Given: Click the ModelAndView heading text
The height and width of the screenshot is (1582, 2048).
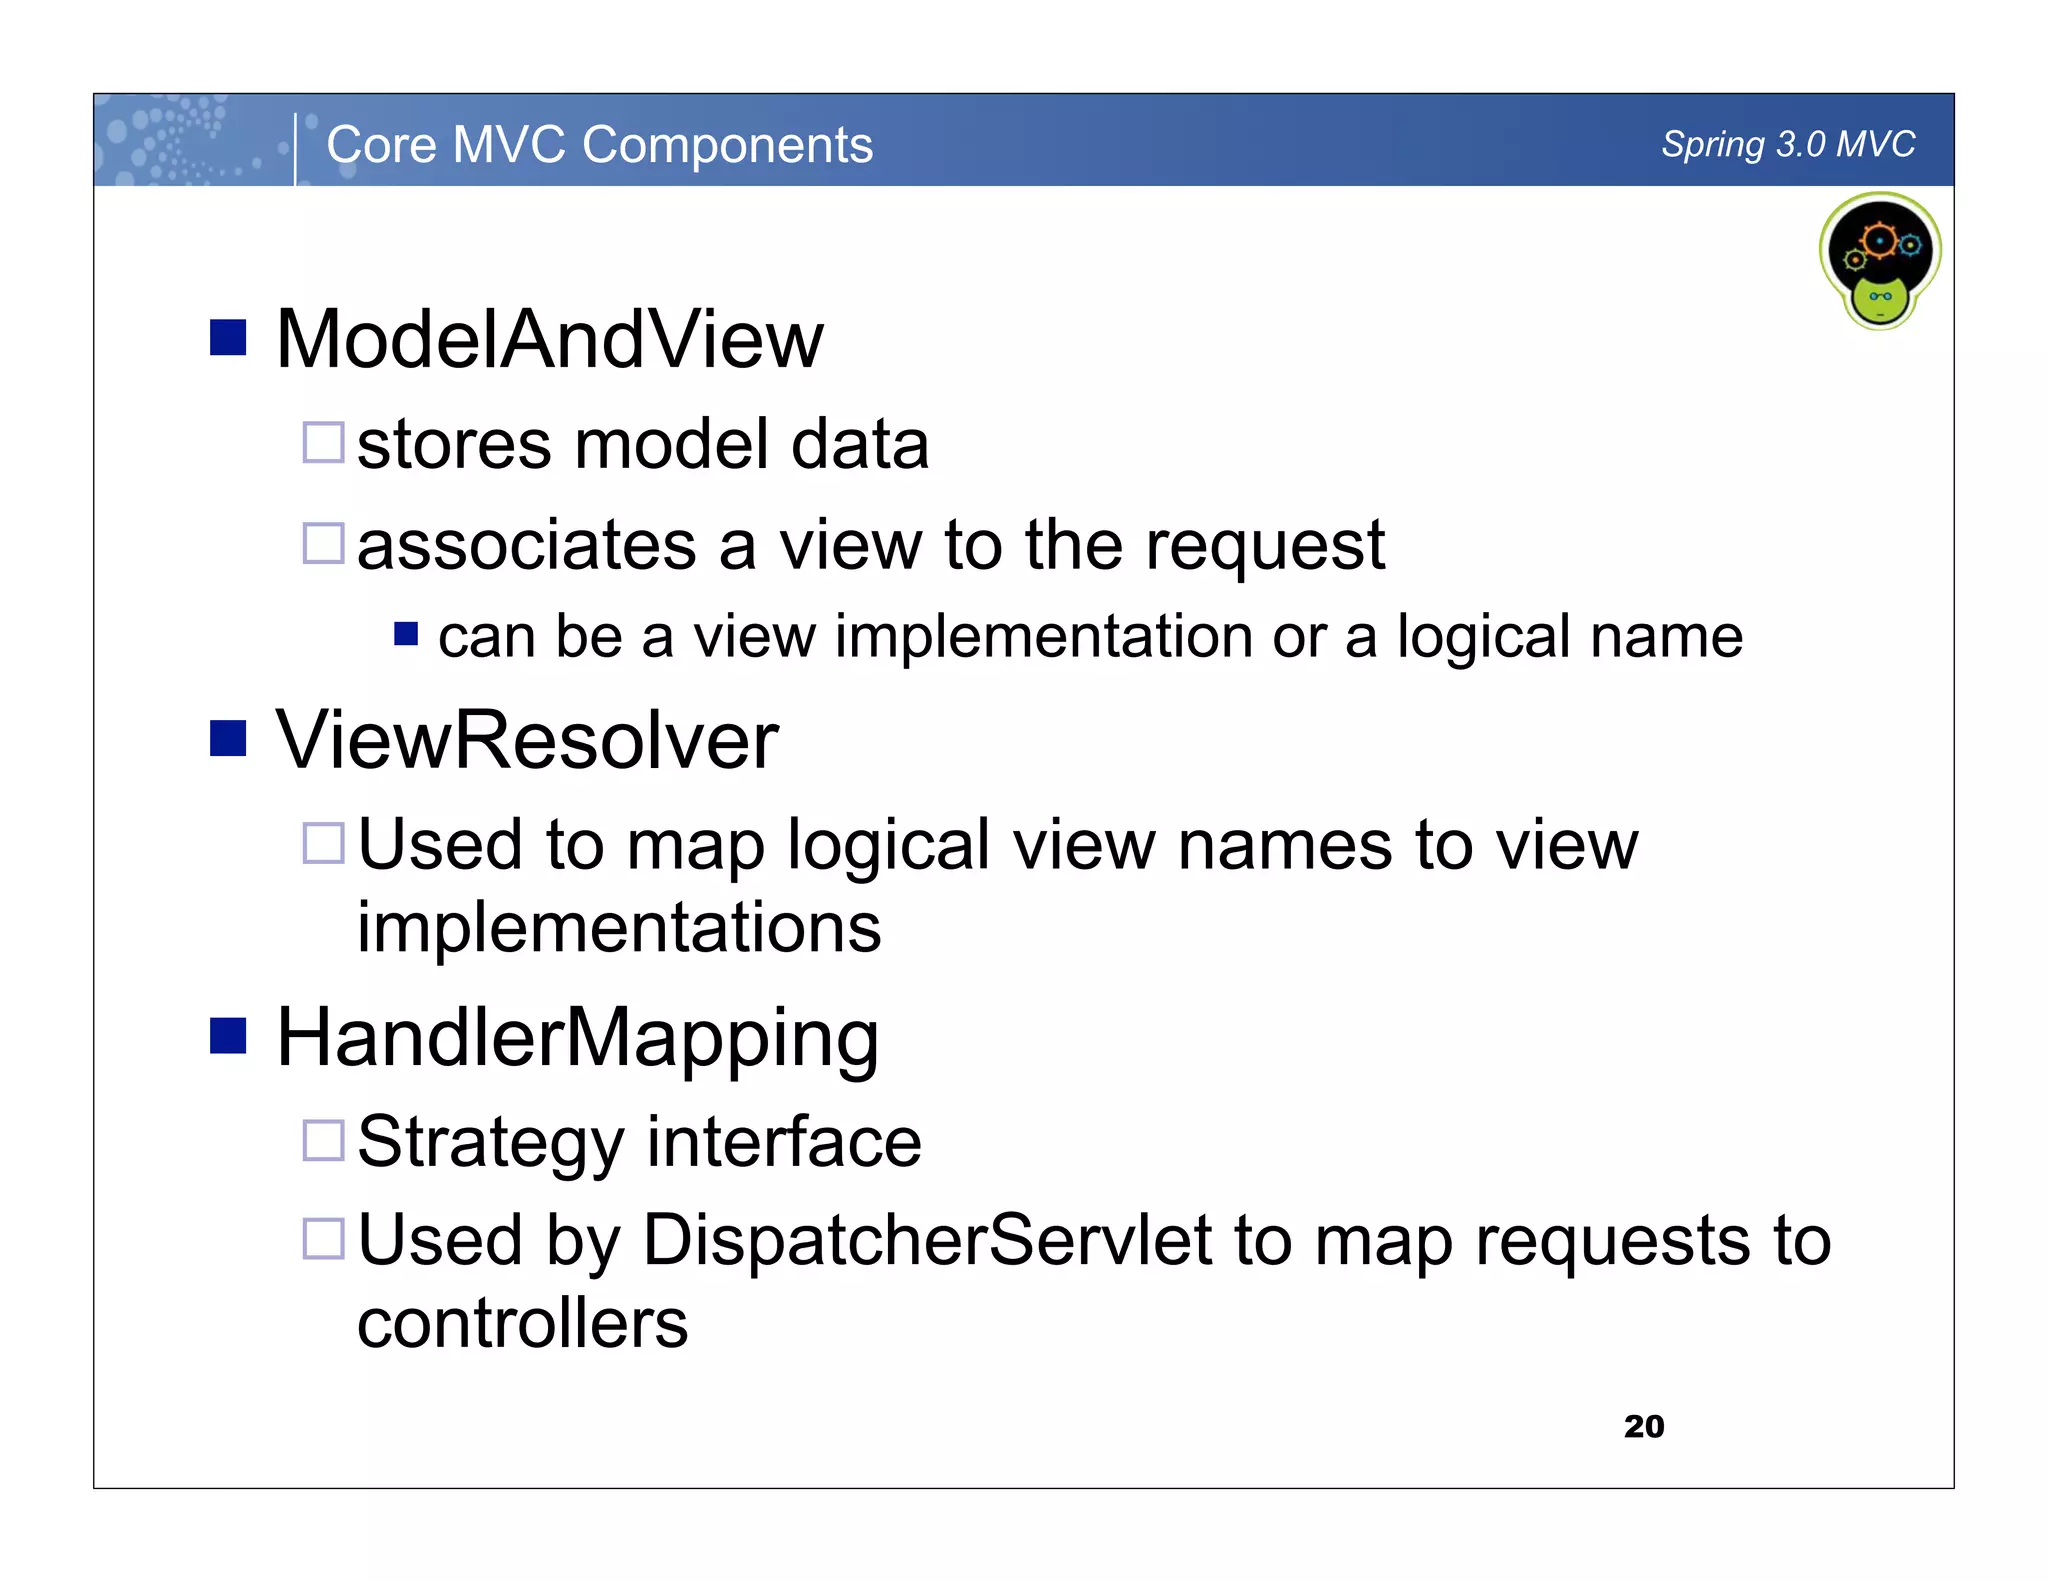Looking at the screenshot, I should pos(549,340).
